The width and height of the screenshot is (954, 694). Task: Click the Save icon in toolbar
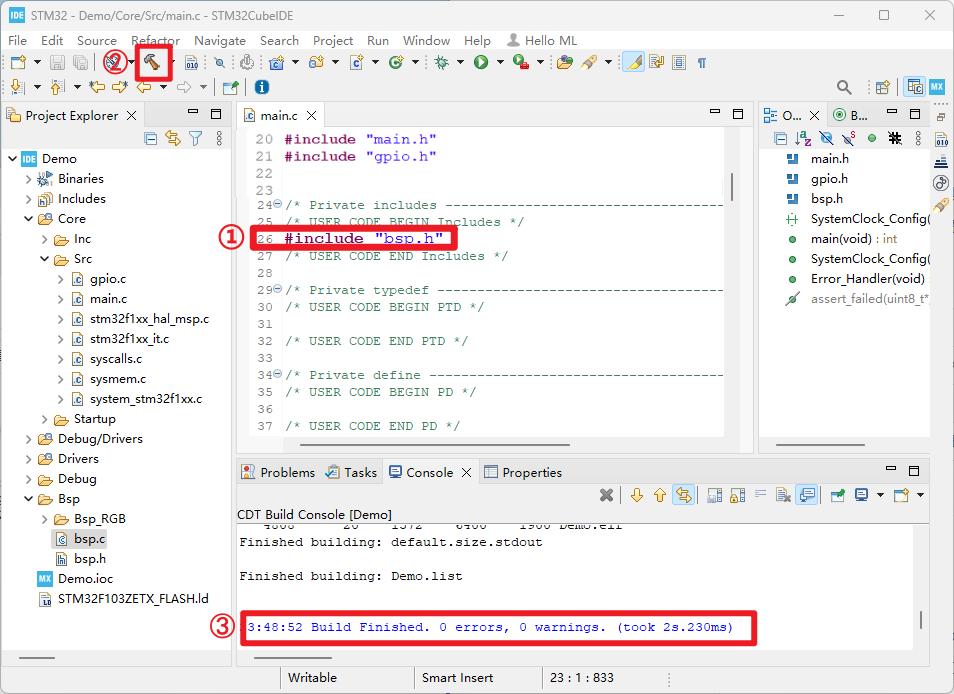coord(57,63)
